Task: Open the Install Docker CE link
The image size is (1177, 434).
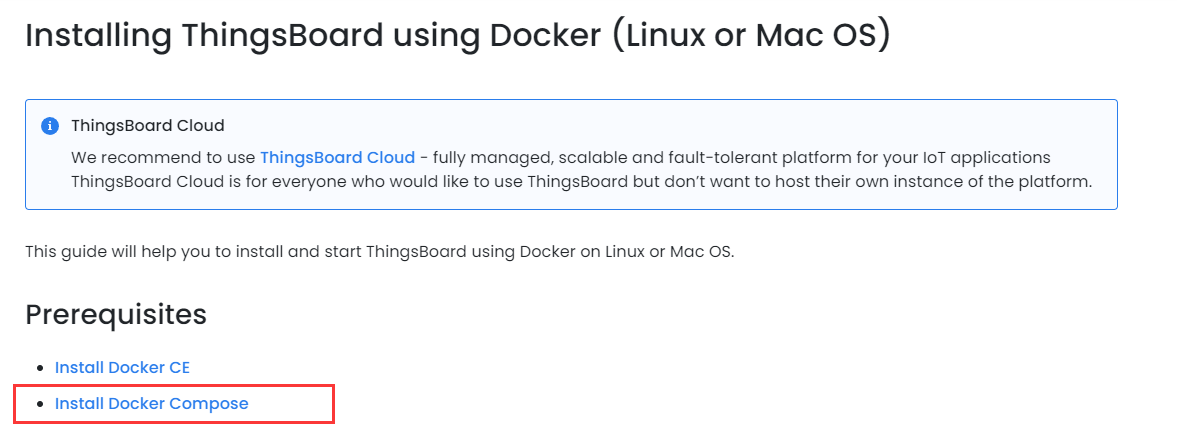Action: tap(122, 367)
